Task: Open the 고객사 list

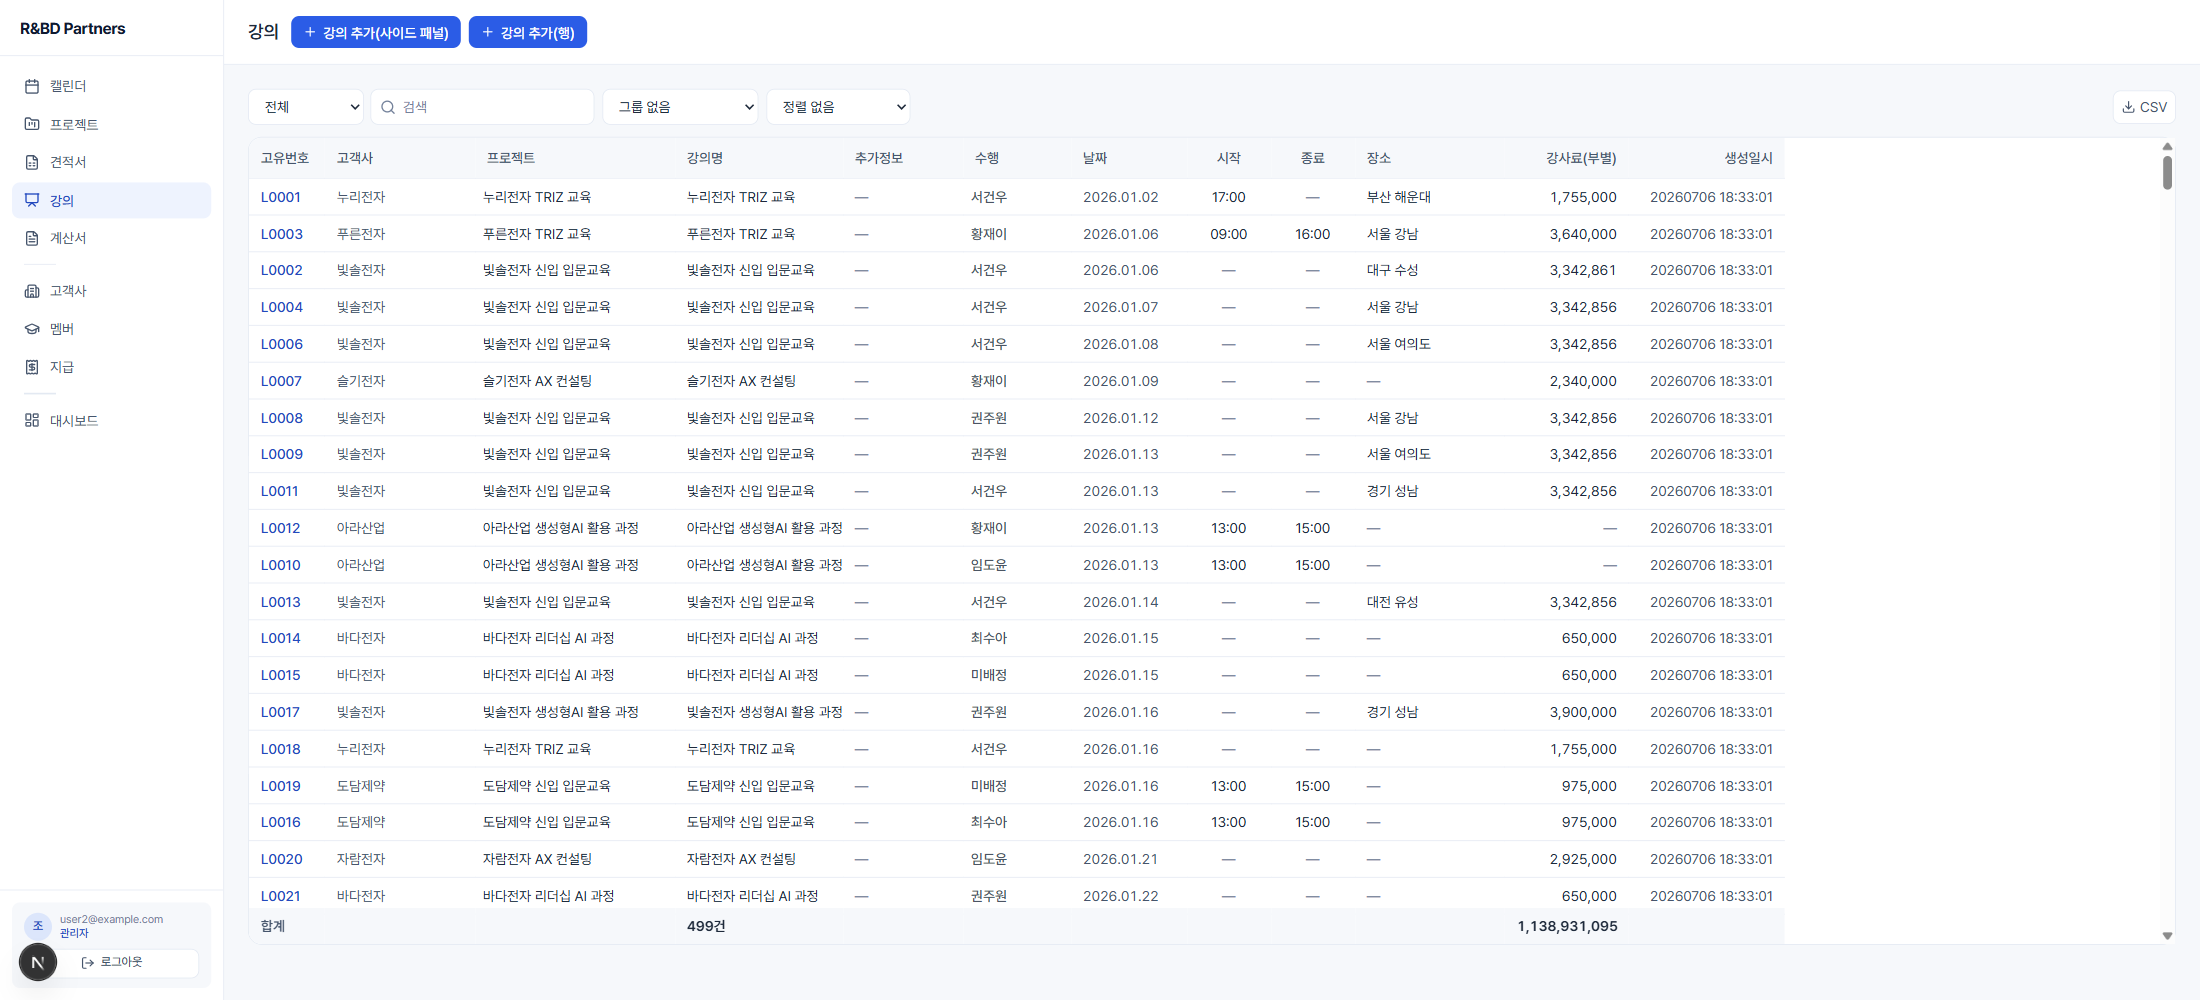Action: point(111,291)
